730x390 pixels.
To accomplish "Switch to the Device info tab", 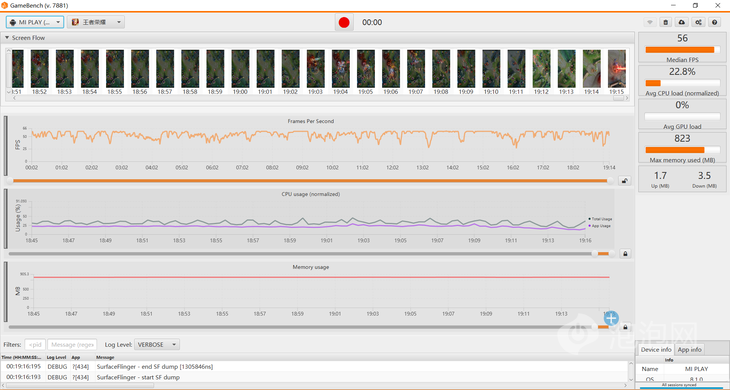I will pos(656,350).
